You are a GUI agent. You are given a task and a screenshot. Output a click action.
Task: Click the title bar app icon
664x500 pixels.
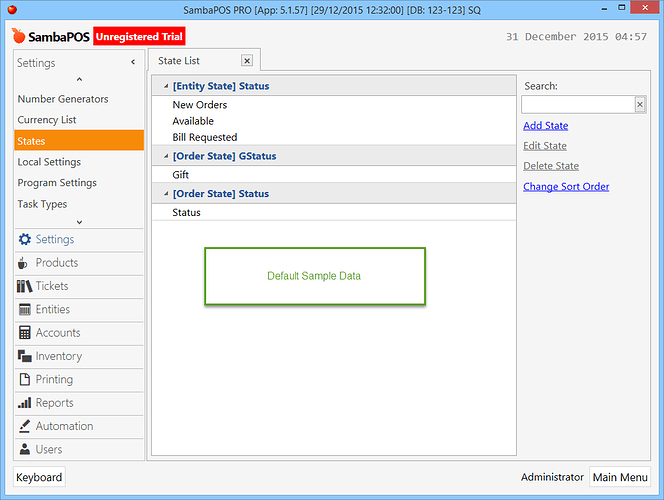click(12, 9)
